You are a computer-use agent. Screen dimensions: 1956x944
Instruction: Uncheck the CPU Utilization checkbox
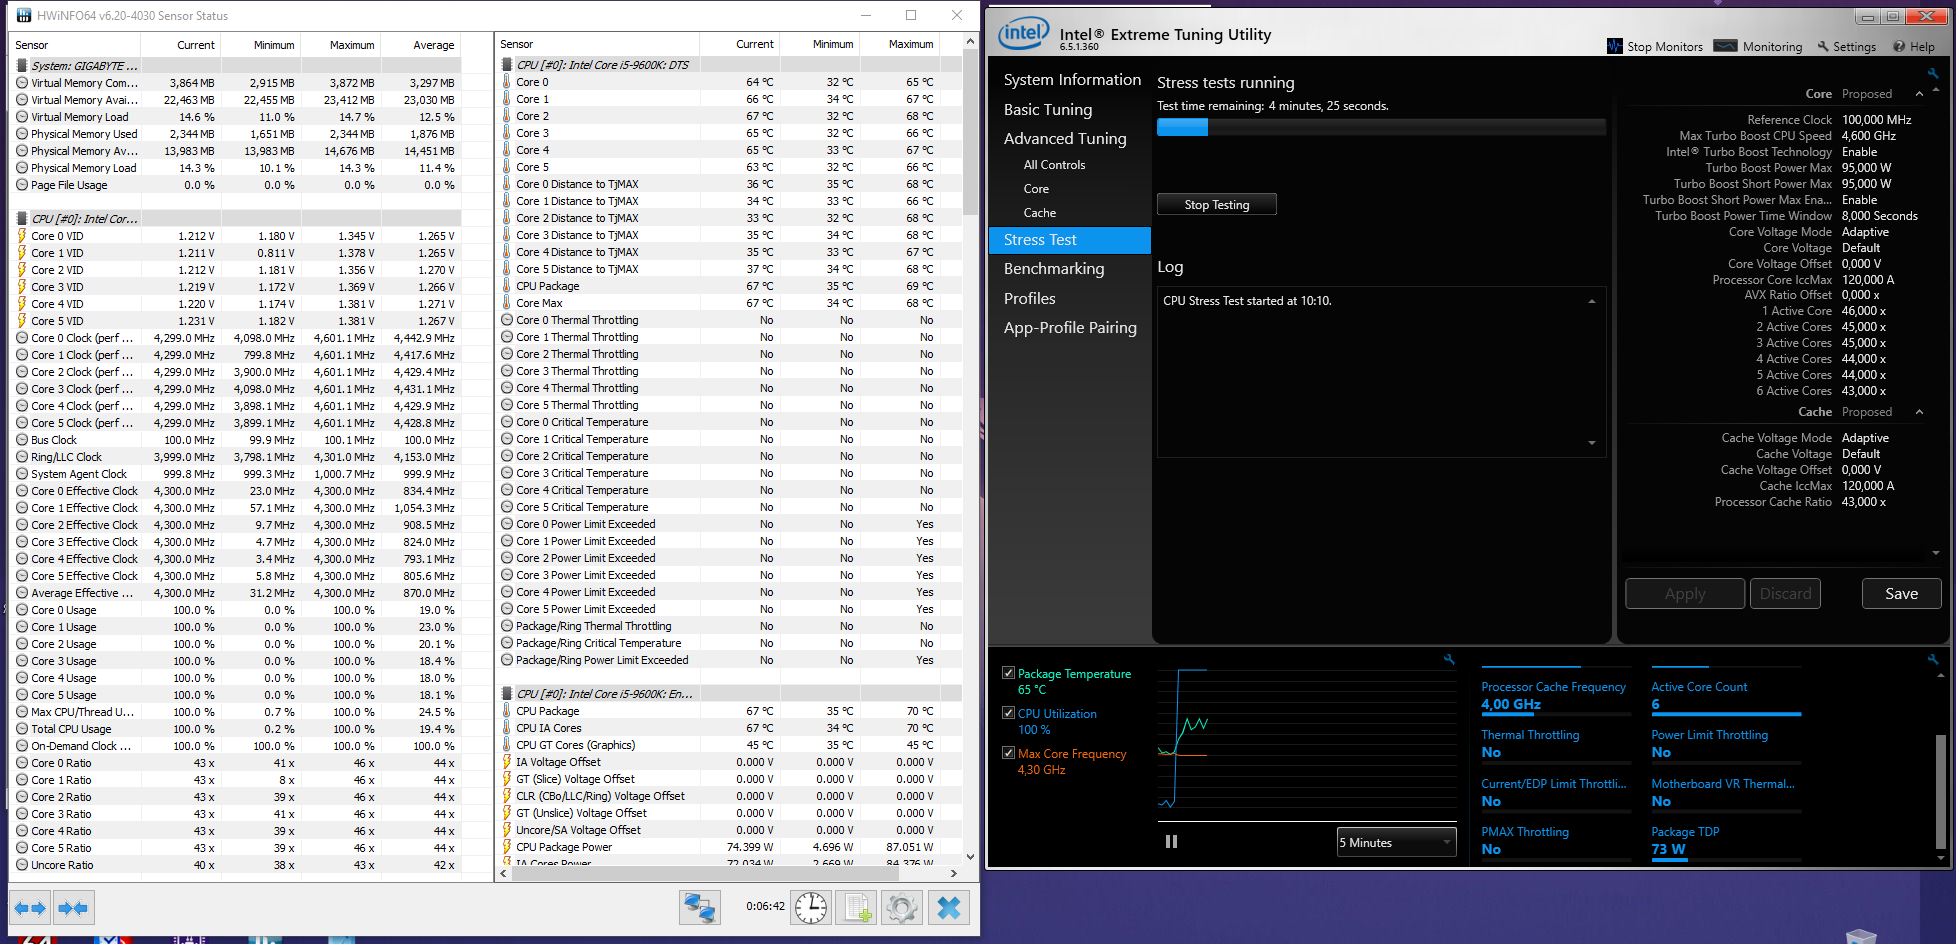coord(1008,713)
